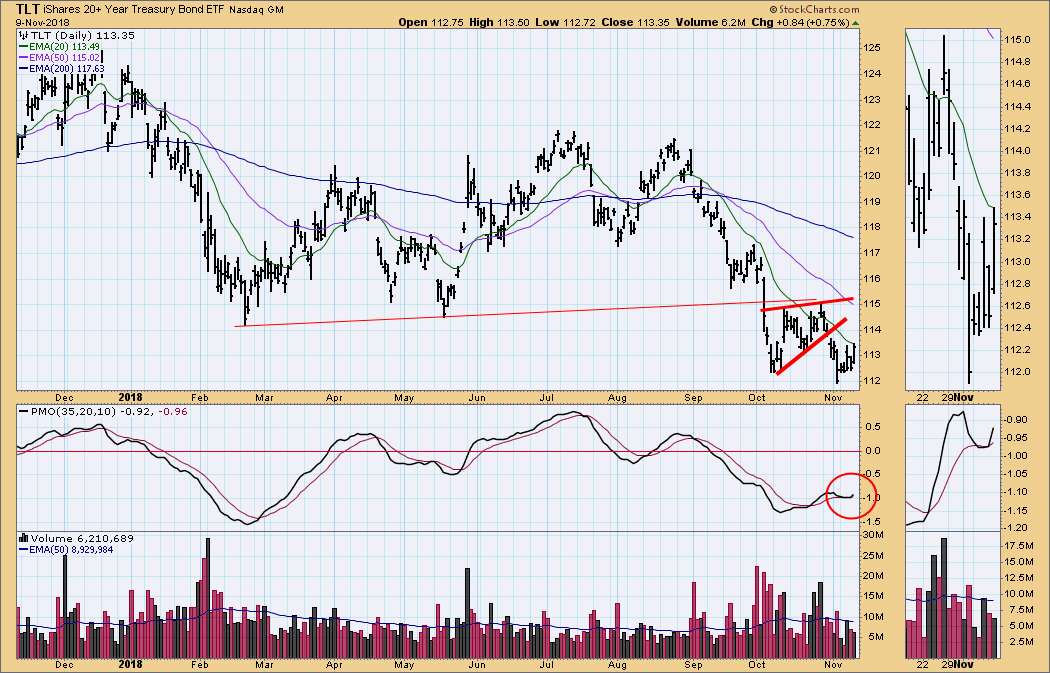This screenshot has width=1050, height=673.
Task: Click the -1.5 PMO axis label
Action: pyautogui.click(x=870, y=522)
